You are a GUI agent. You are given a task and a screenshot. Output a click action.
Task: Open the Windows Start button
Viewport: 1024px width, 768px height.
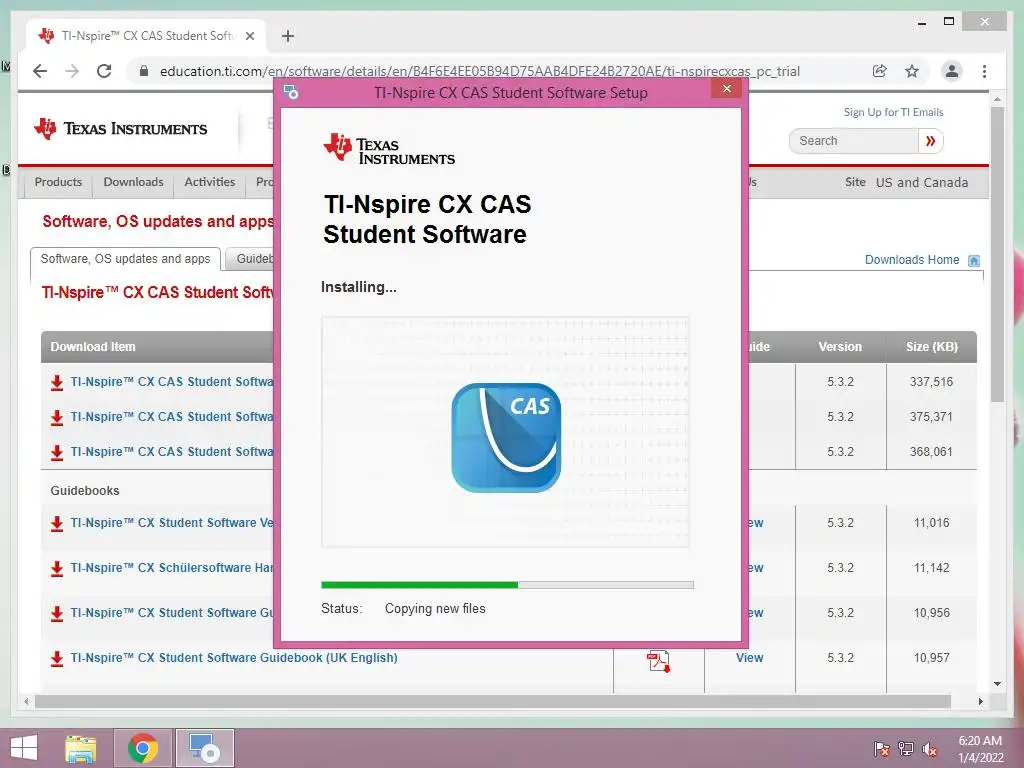pos(24,748)
